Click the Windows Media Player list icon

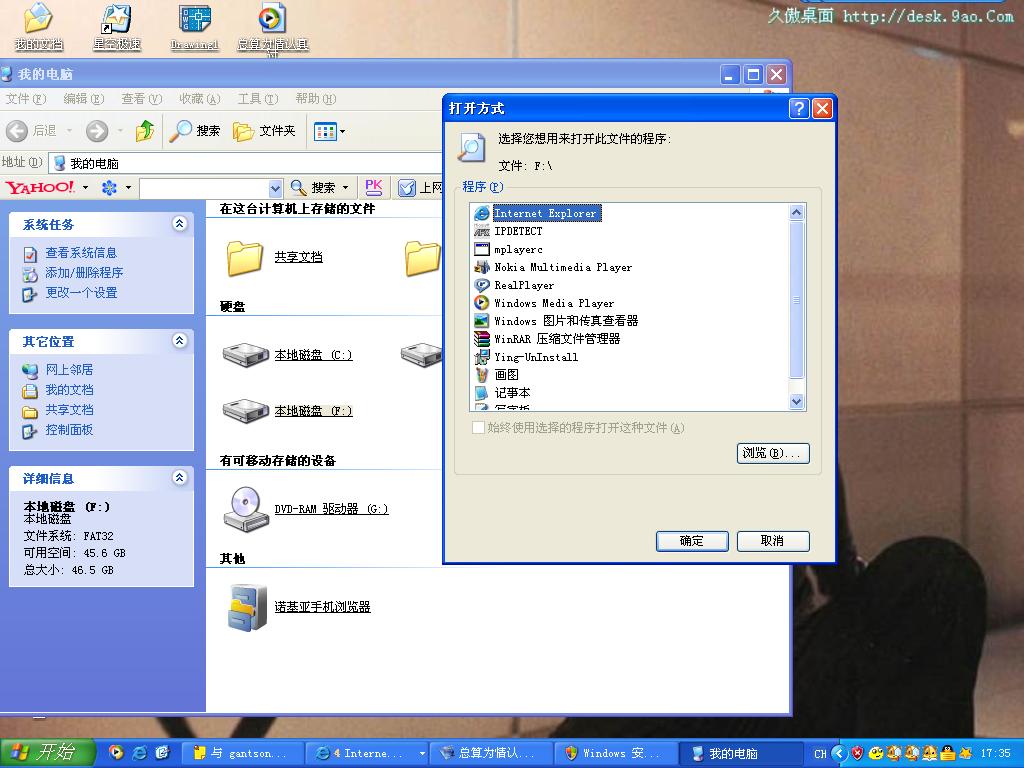click(481, 303)
